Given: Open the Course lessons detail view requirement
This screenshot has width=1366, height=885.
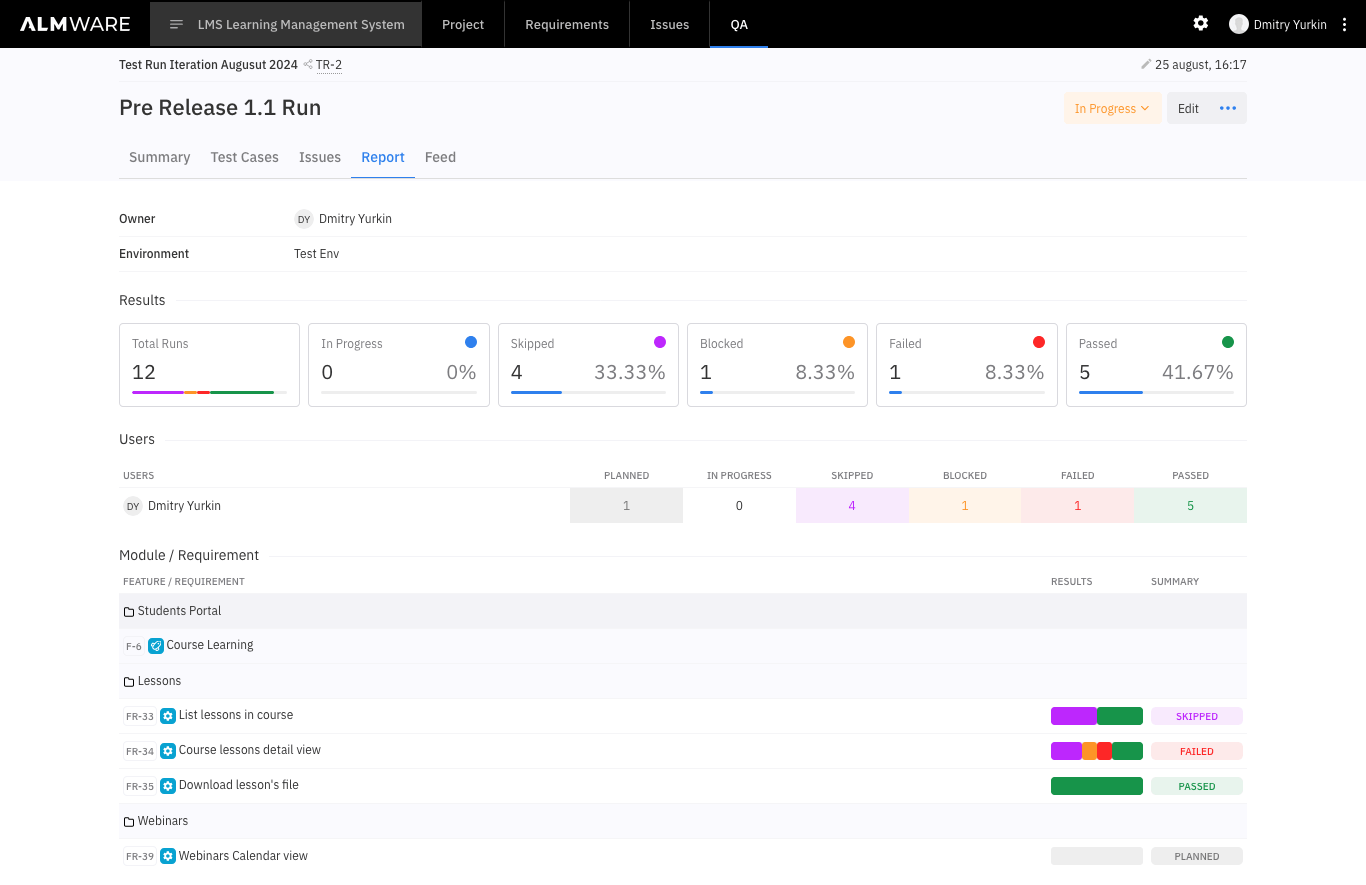Looking at the screenshot, I should coord(250,750).
